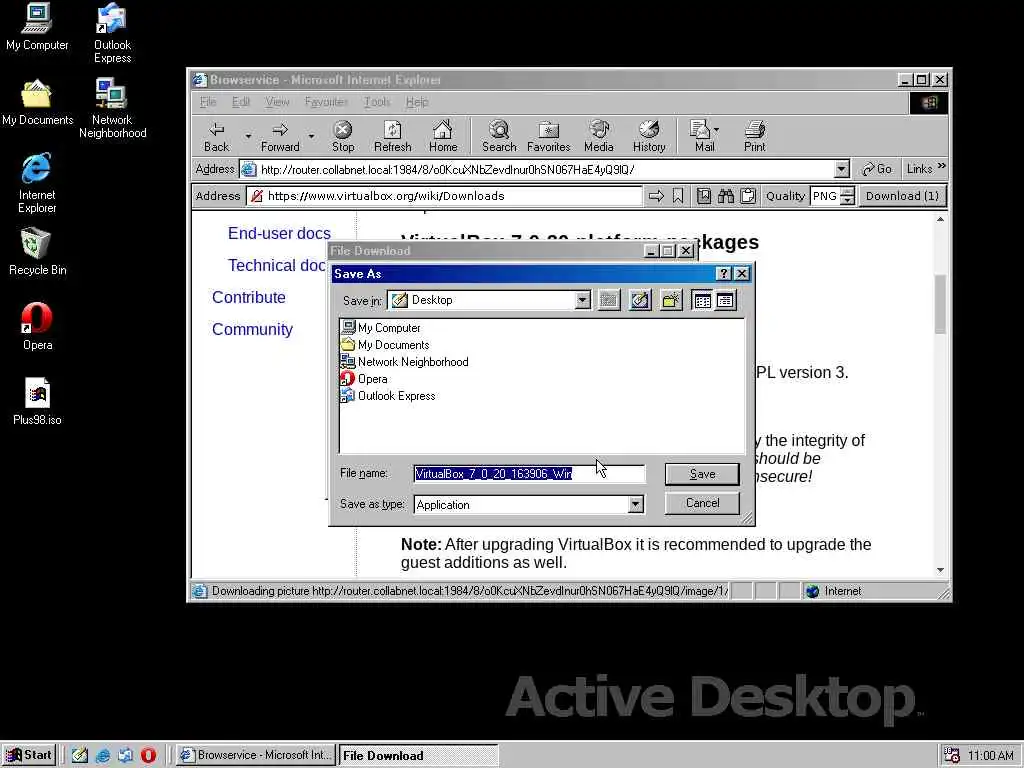
Task: Click the Browservice binoculars find icon
Action: pyautogui.click(x=726, y=196)
